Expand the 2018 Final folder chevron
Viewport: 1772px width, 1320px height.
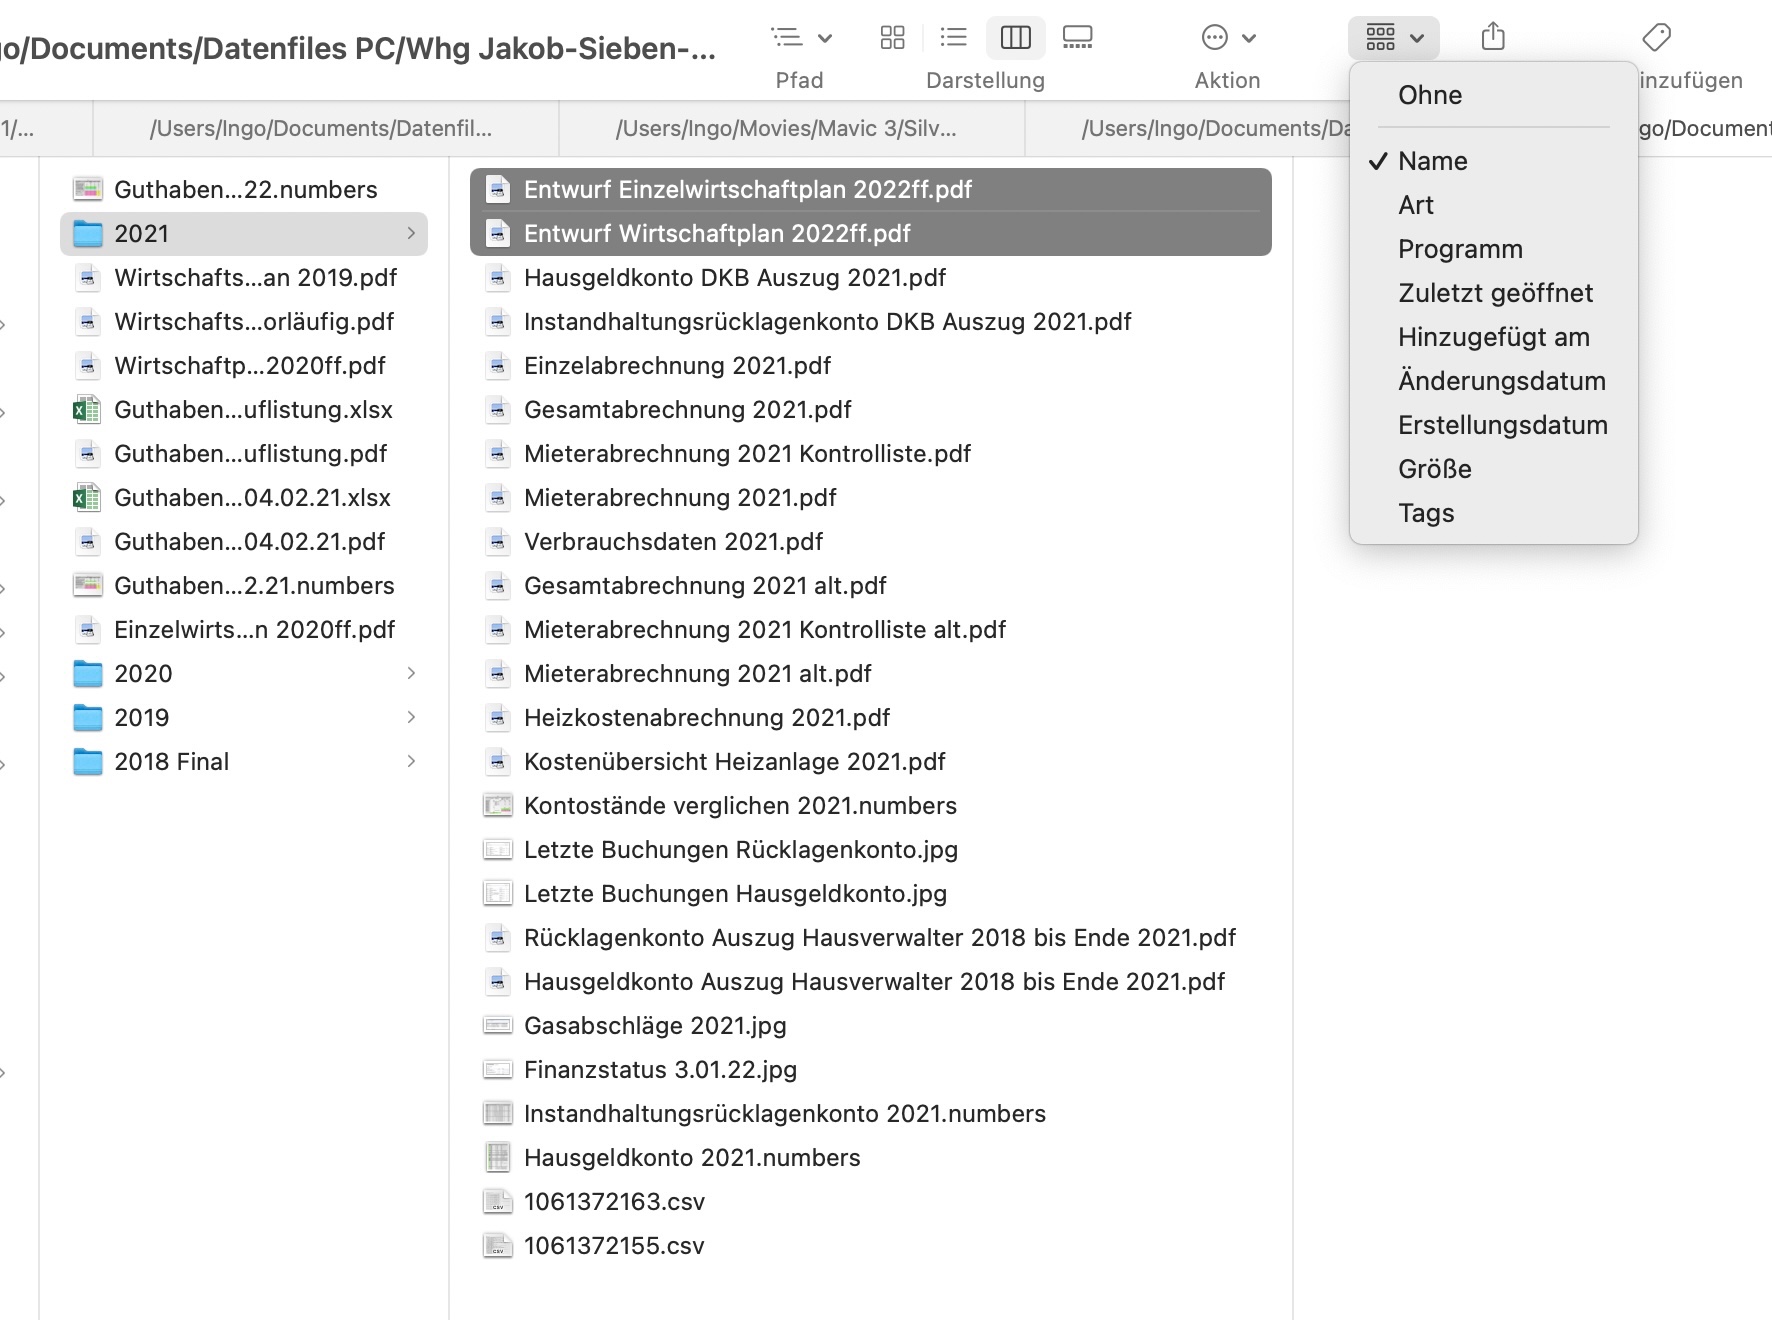411,761
